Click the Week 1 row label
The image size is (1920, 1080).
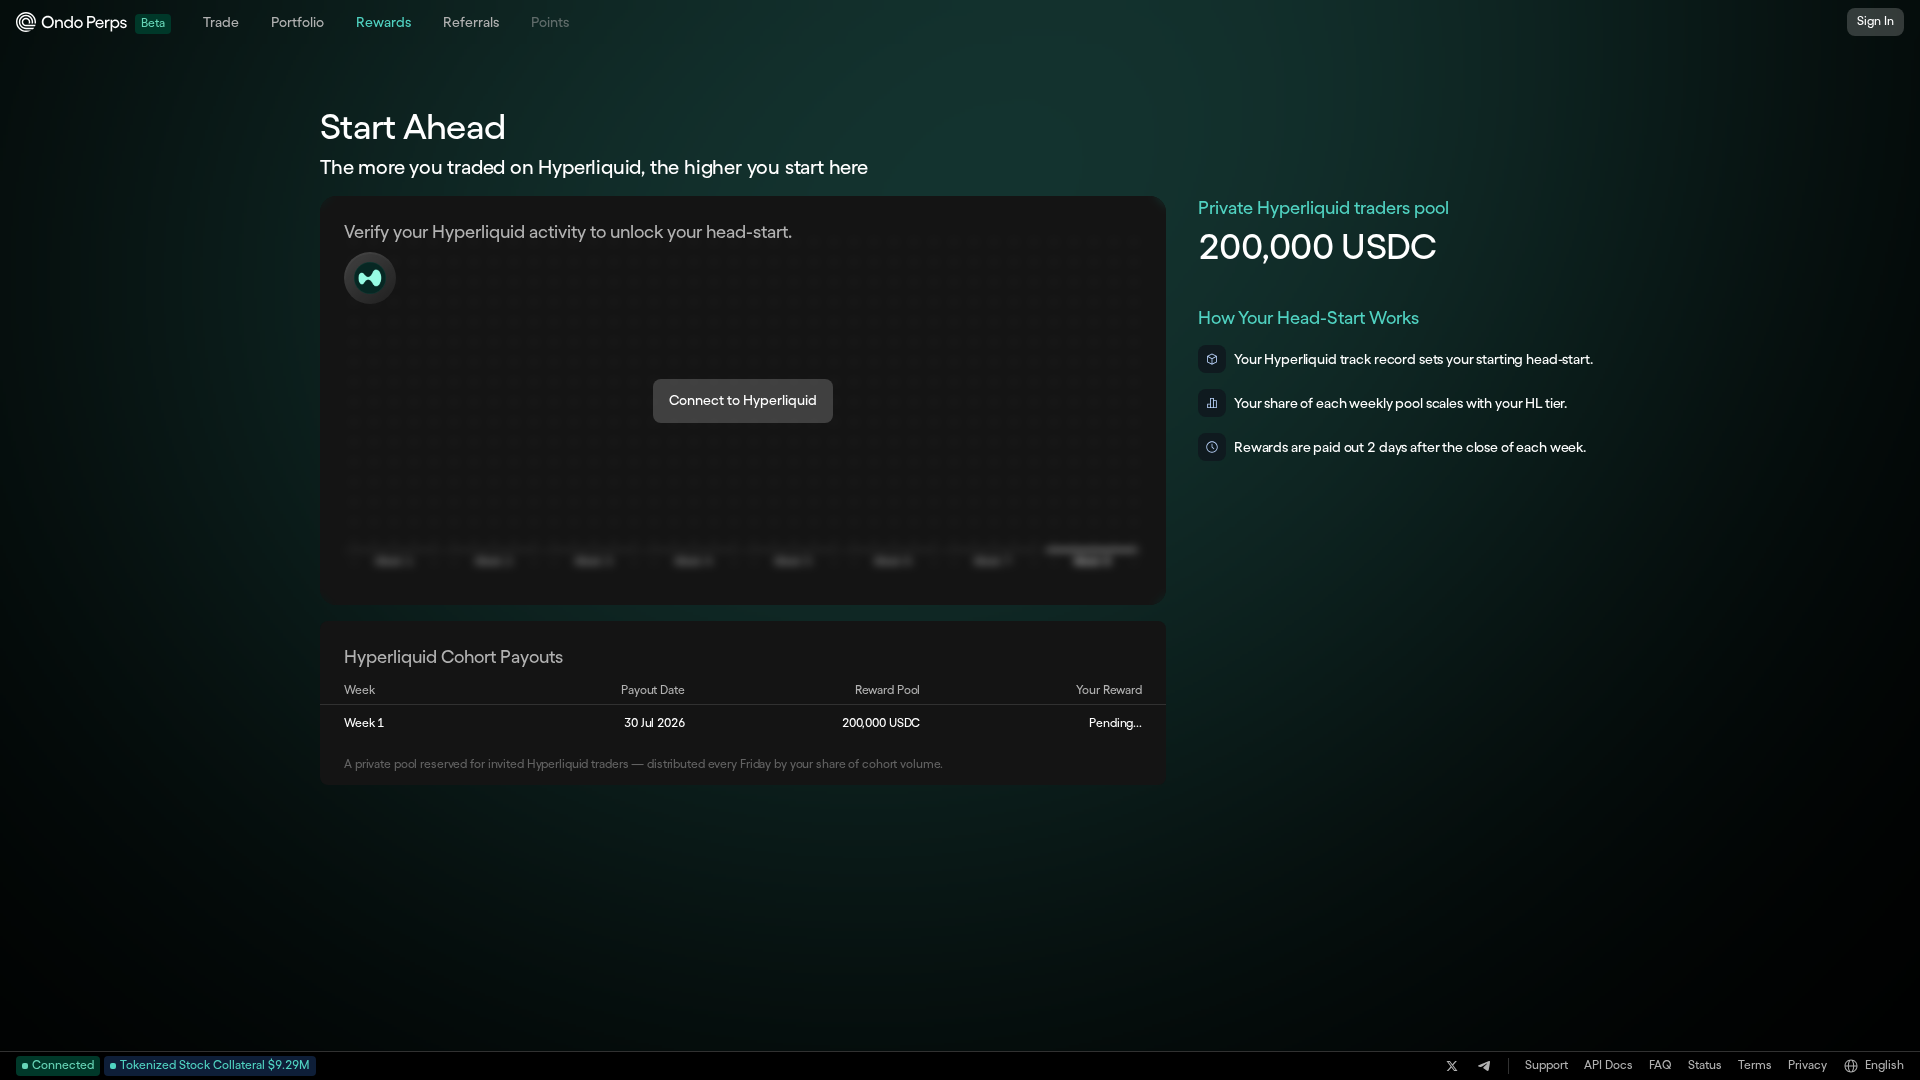point(364,723)
